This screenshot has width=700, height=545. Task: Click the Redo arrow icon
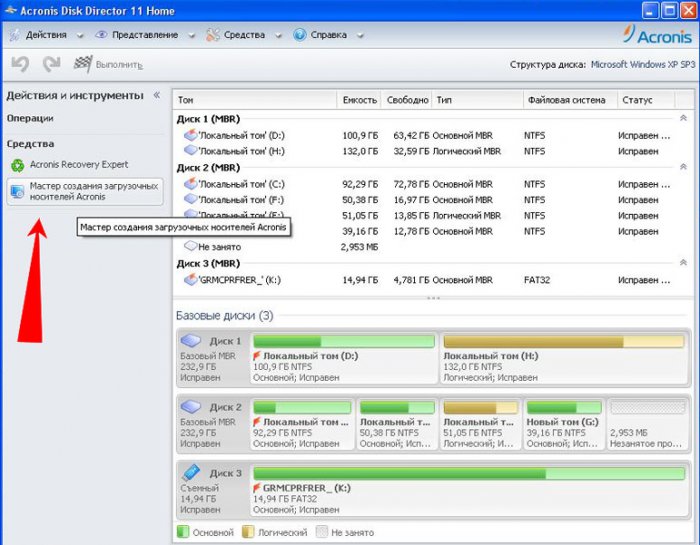[51, 64]
